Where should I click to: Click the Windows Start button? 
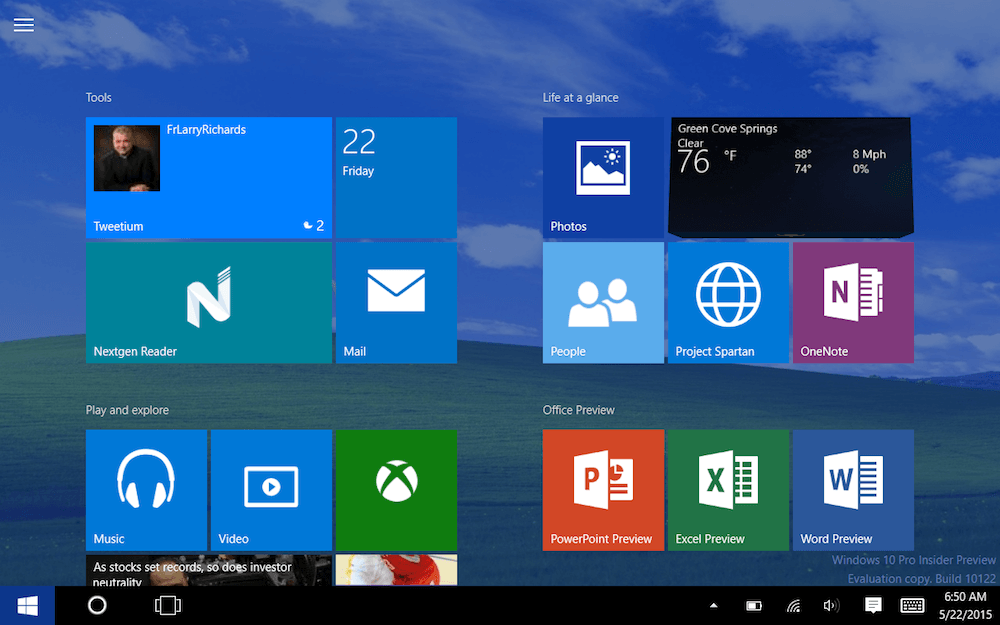point(27,605)
